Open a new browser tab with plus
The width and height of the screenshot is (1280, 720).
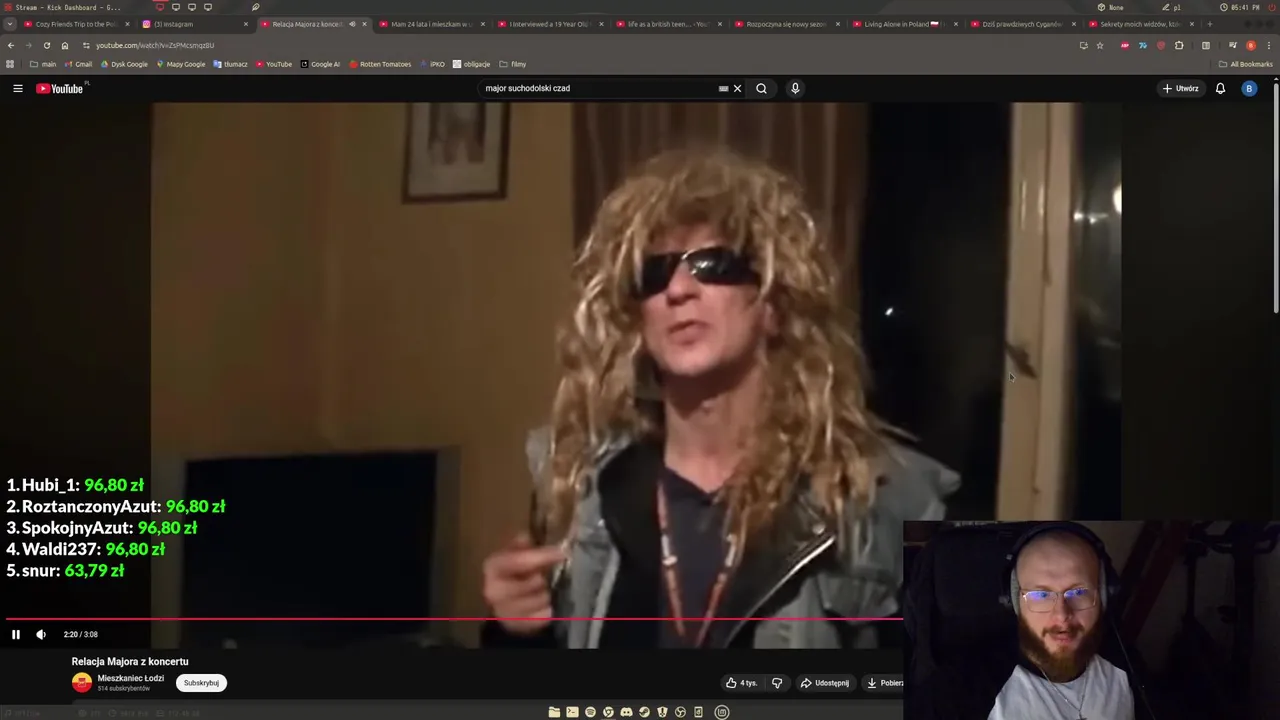coord(1209,24)
